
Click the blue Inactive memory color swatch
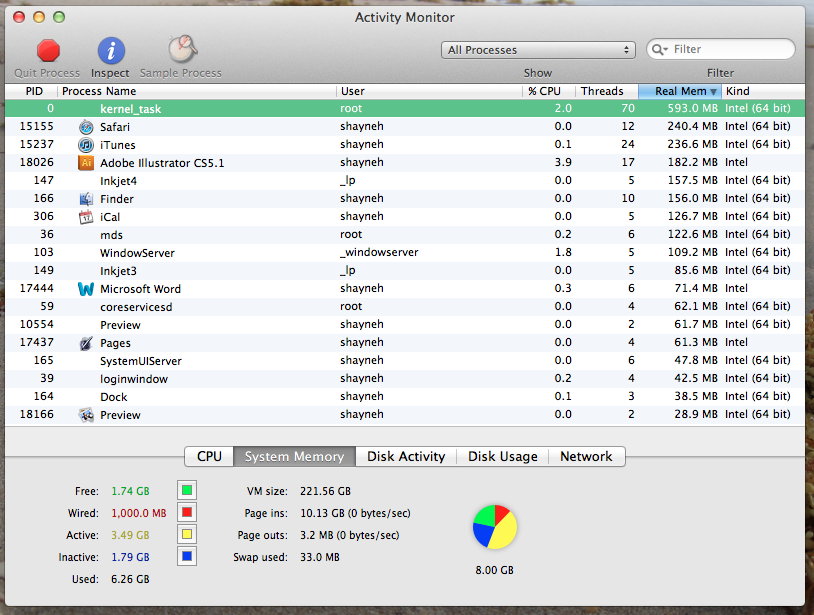pyautogui.click(x=187, y=556)
